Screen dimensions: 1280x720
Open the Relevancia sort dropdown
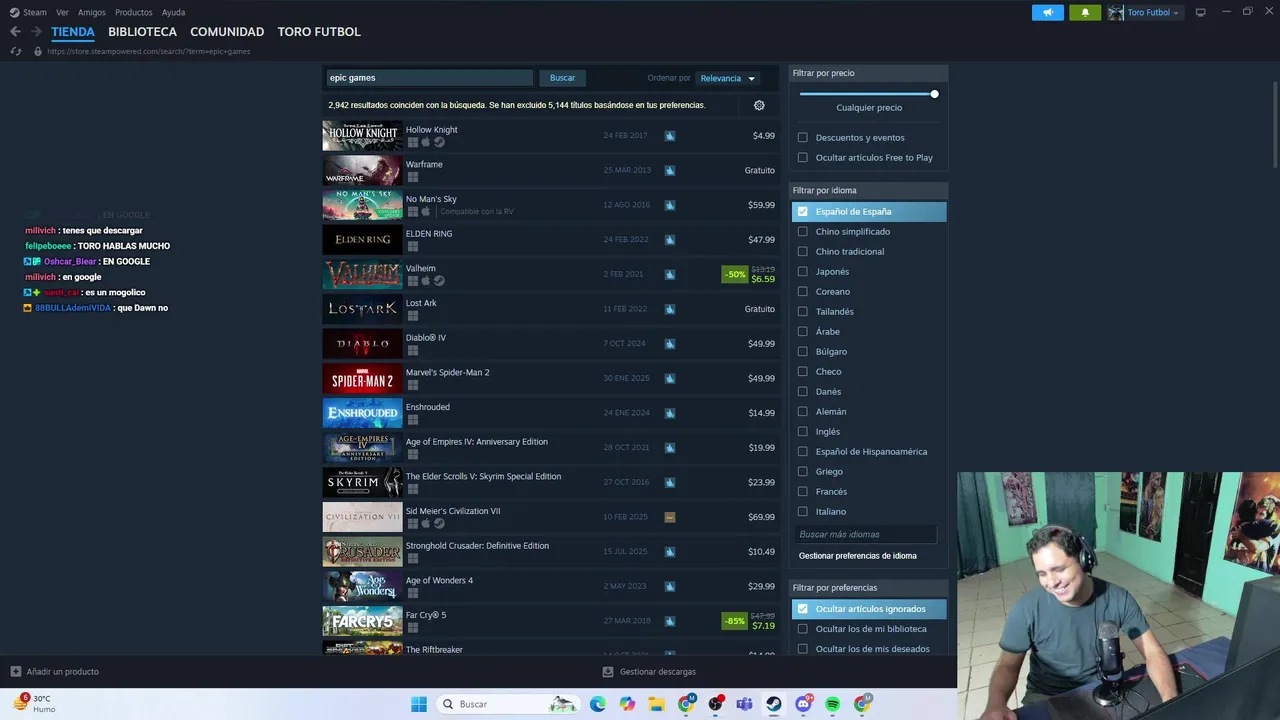728,78
